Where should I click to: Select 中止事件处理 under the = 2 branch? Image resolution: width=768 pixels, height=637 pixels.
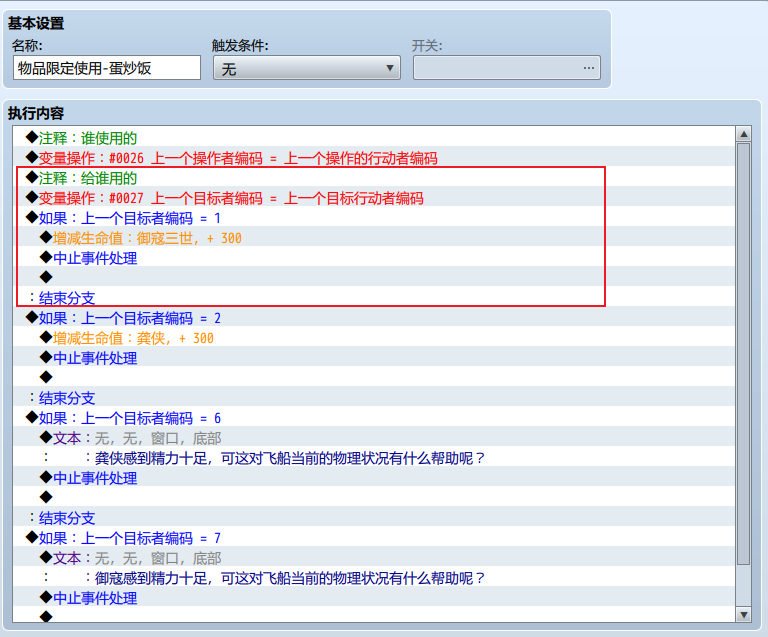click(374, 357)
